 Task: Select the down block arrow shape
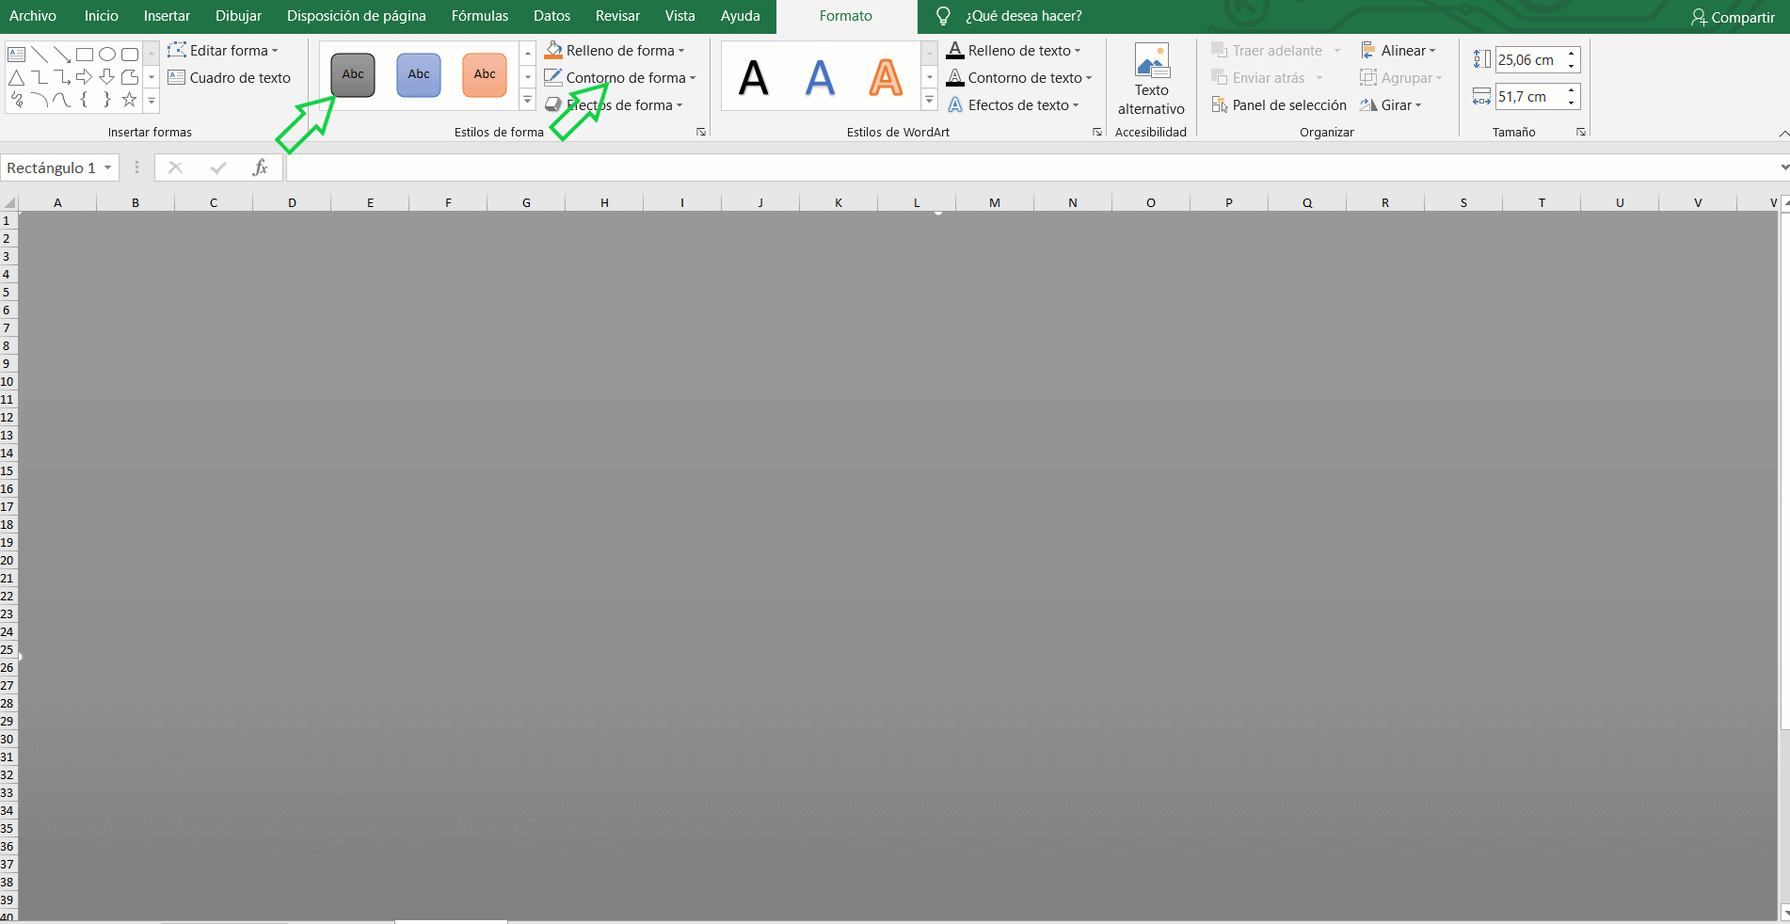(107, 77)
